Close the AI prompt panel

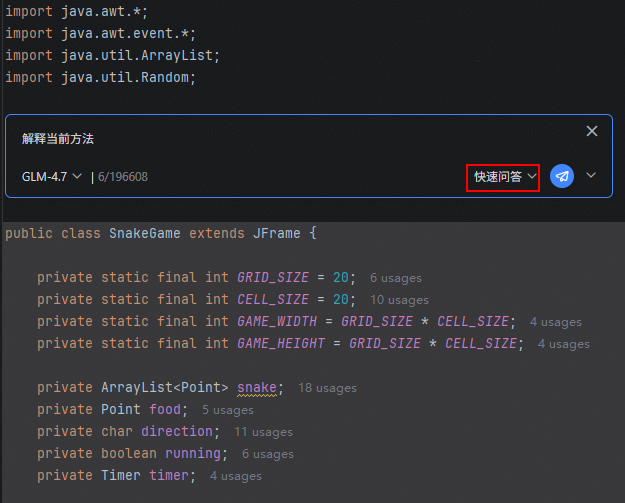pyautogui.click(x=592, y=132)
